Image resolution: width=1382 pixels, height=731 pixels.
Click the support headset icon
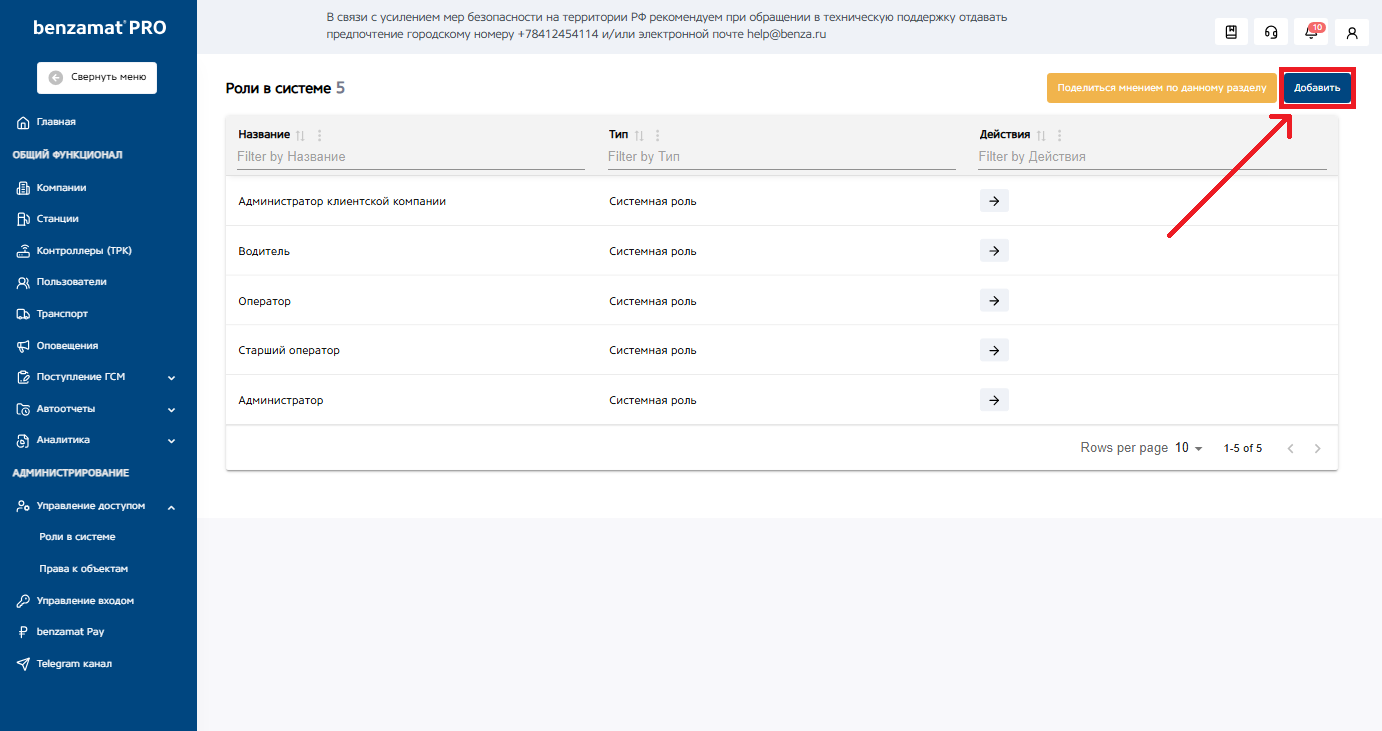coord(1271,32)
